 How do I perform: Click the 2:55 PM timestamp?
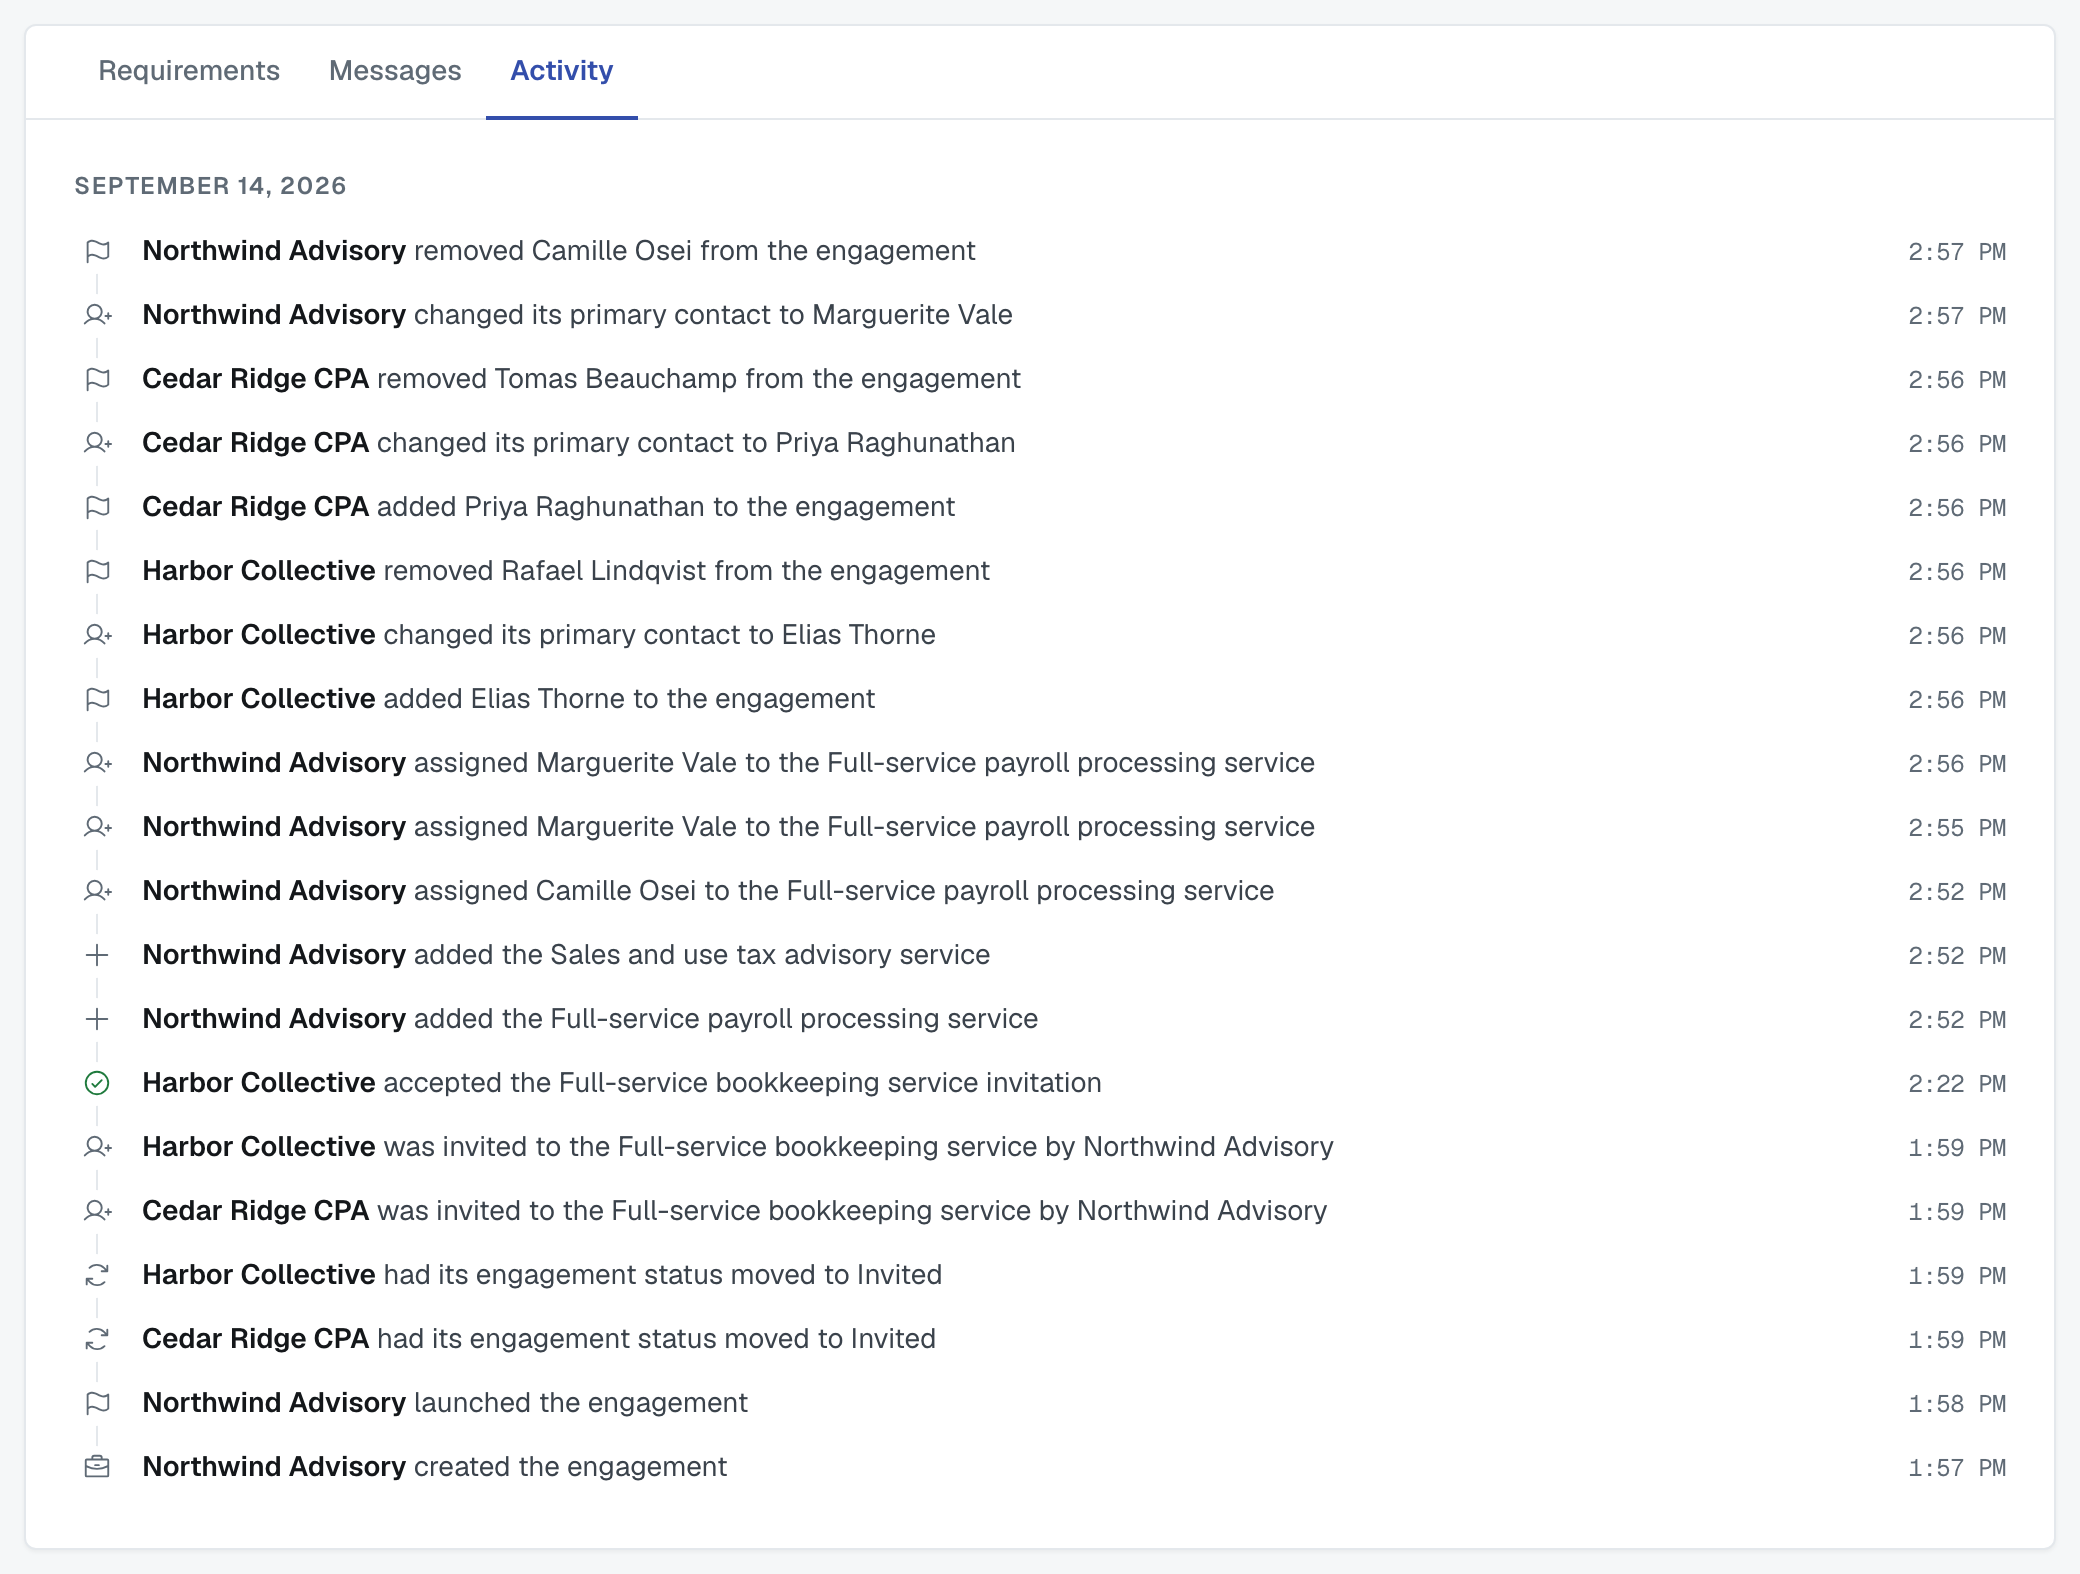(1957, 828)
